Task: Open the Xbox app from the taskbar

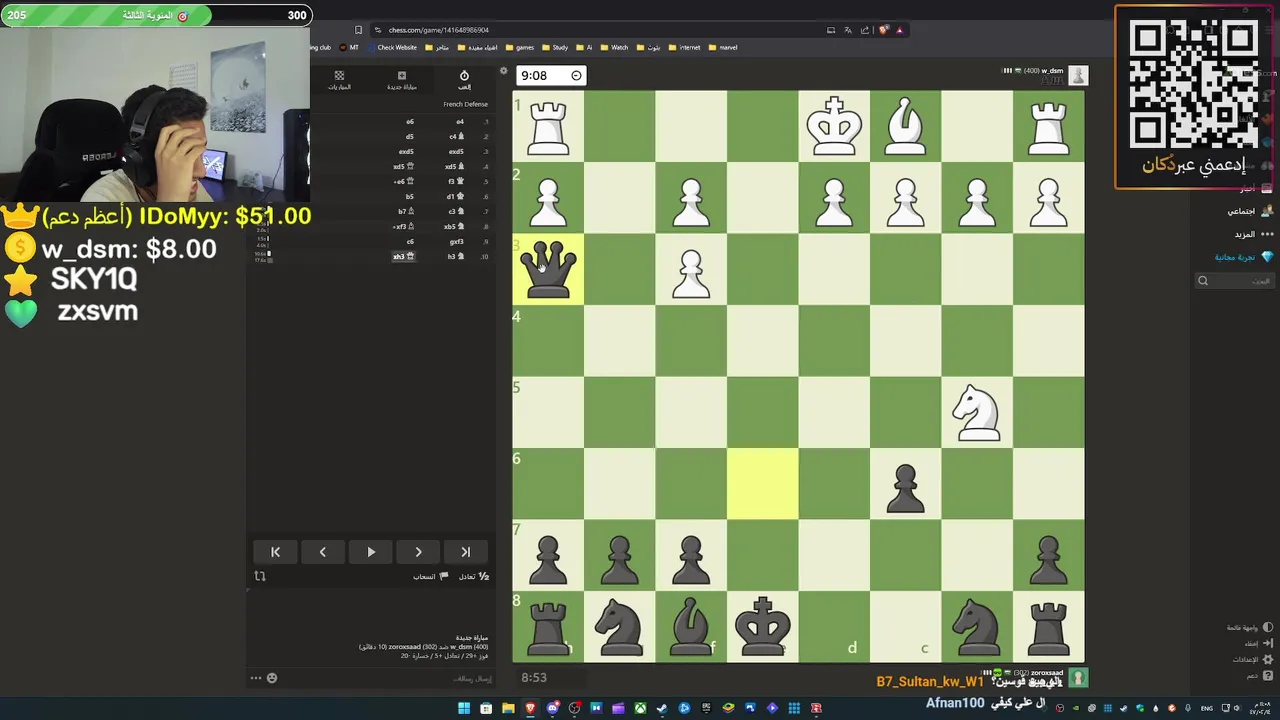Action: [640, 708]
